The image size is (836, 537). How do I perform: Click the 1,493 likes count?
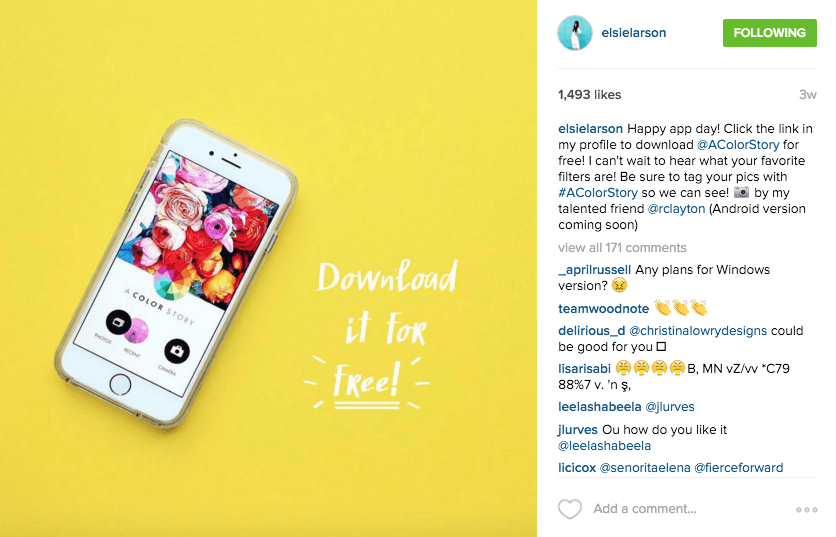point(590,95)
